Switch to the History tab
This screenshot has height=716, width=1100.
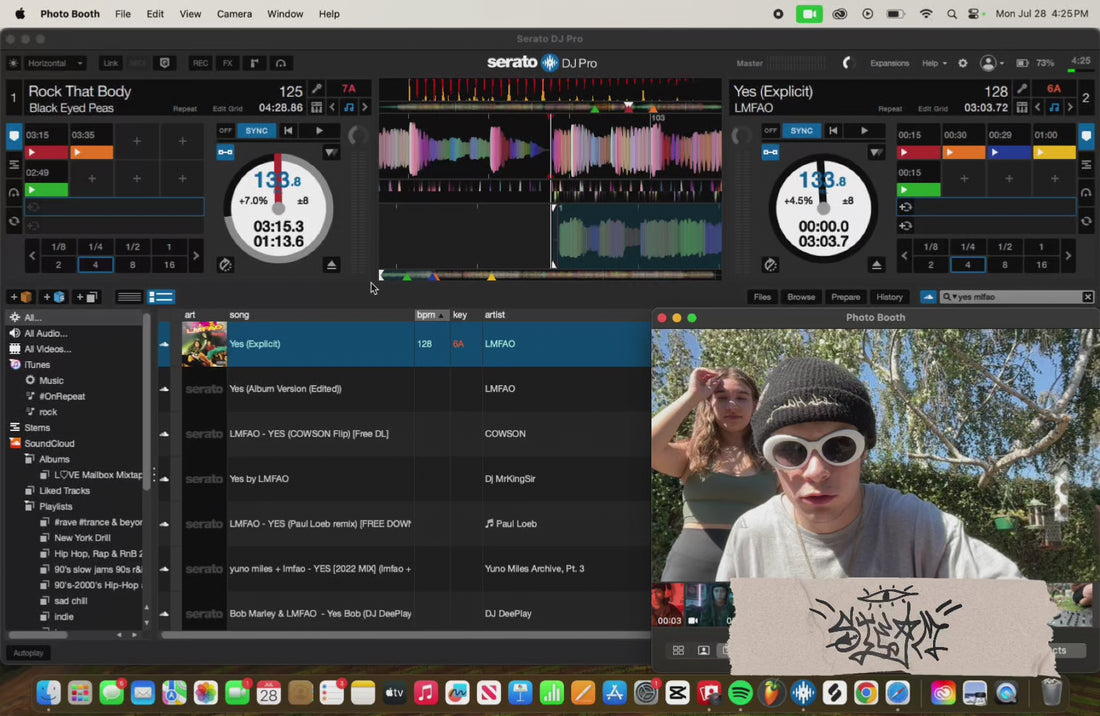[889, 297]
